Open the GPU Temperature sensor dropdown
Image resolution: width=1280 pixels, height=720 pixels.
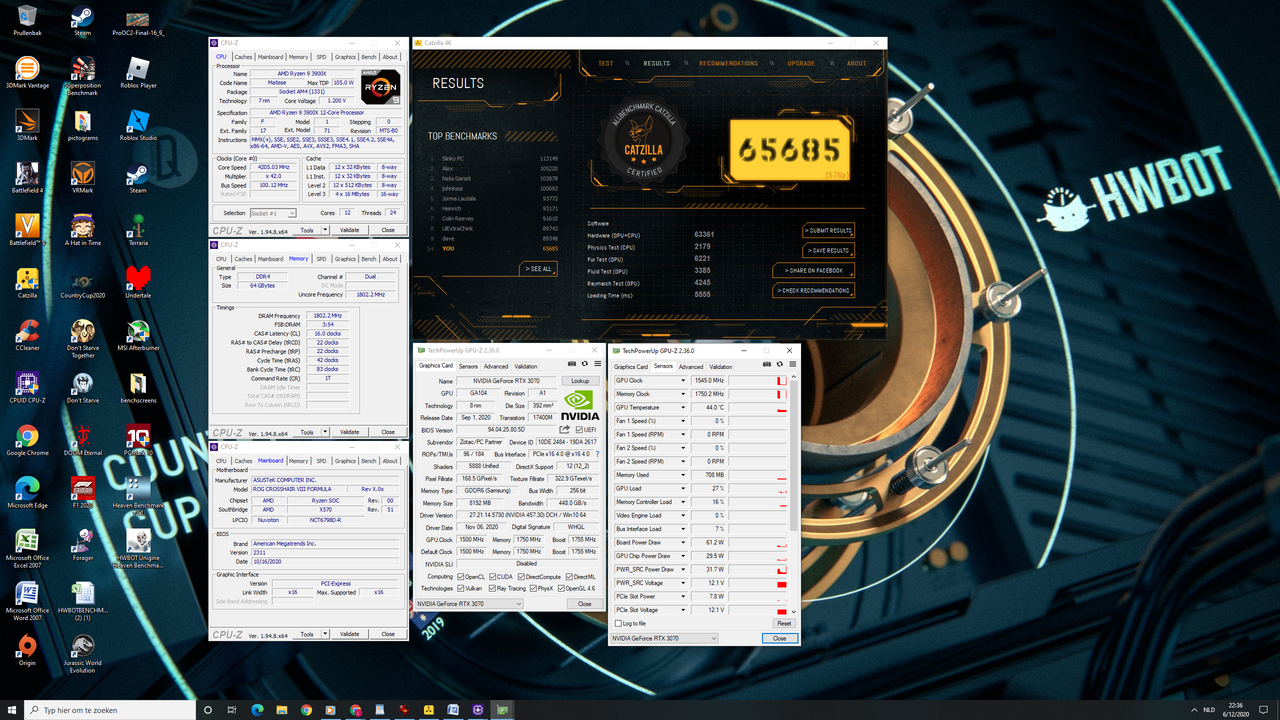[683, 408]
